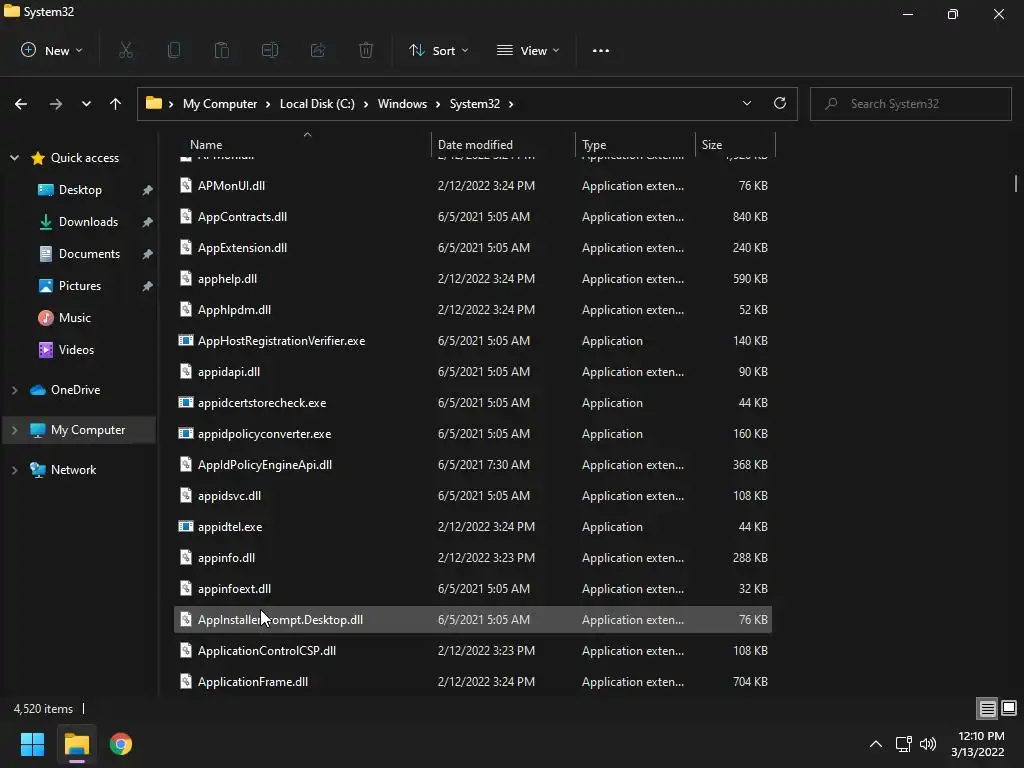This screenshot has width=1024, height=768.
Task: Click the Cut scissors icon
Action: pos(126,50)
